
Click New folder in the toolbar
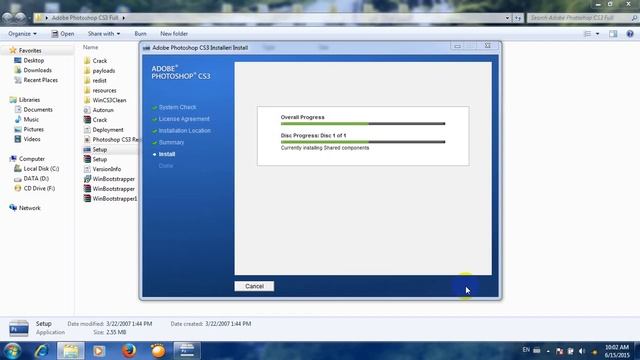tap(174, 34)
